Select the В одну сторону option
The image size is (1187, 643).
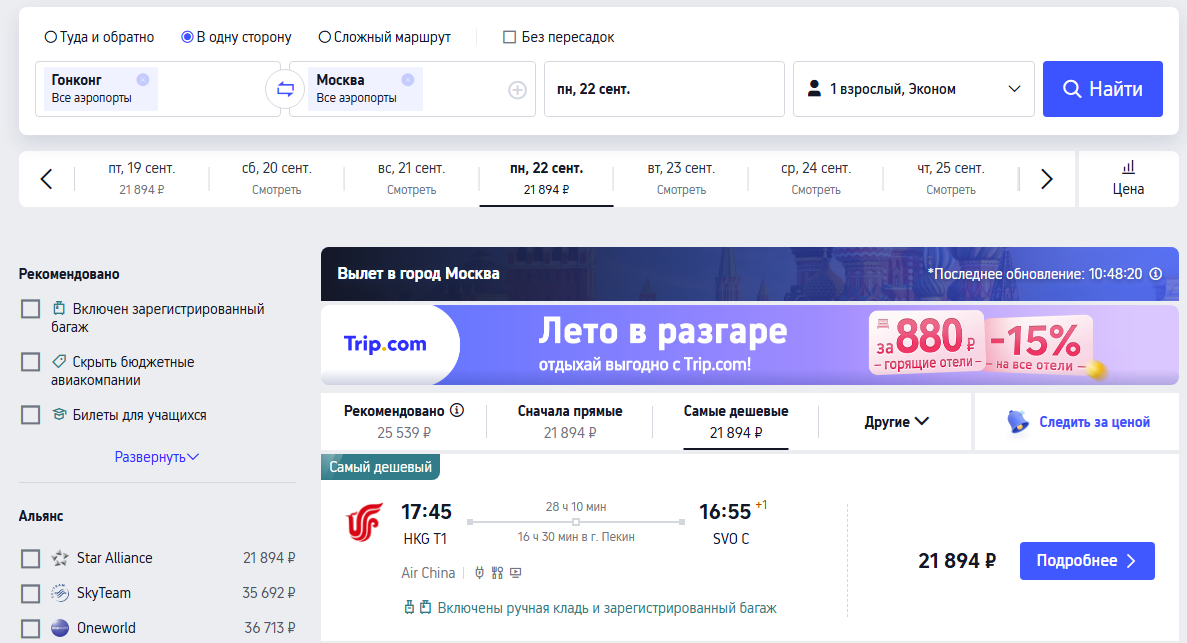[x=236, y=37]
